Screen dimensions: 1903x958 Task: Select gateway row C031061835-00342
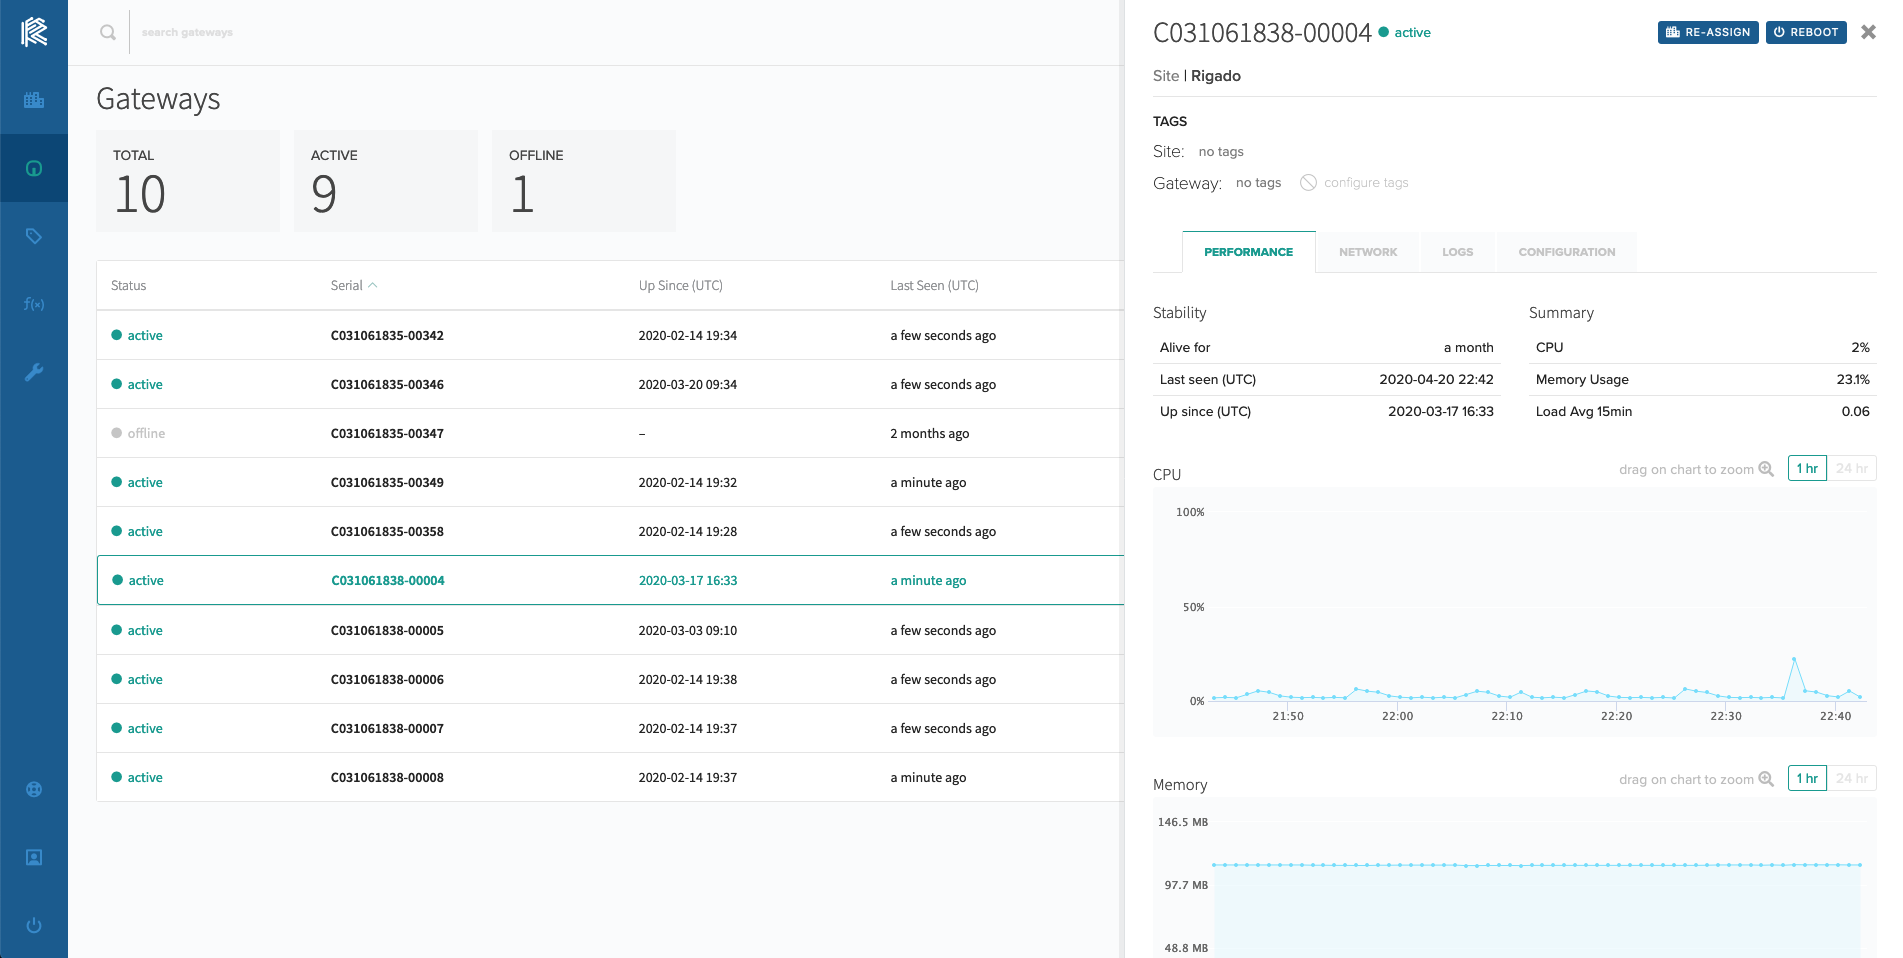(610, 335)
